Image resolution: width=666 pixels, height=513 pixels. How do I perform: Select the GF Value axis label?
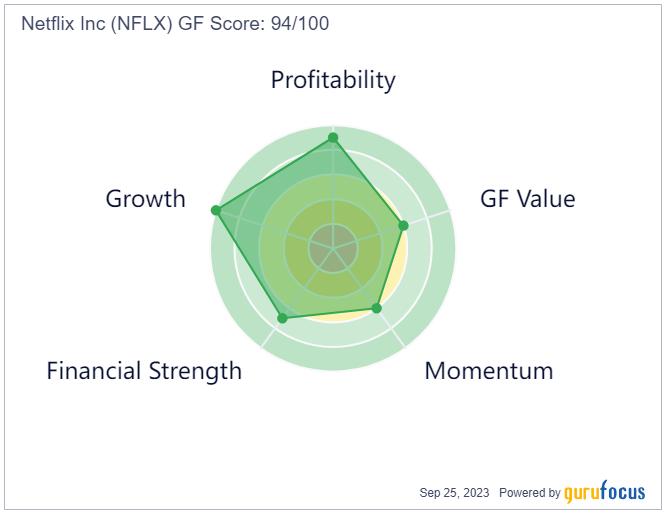pyautogui.click(x=528, y=199)
